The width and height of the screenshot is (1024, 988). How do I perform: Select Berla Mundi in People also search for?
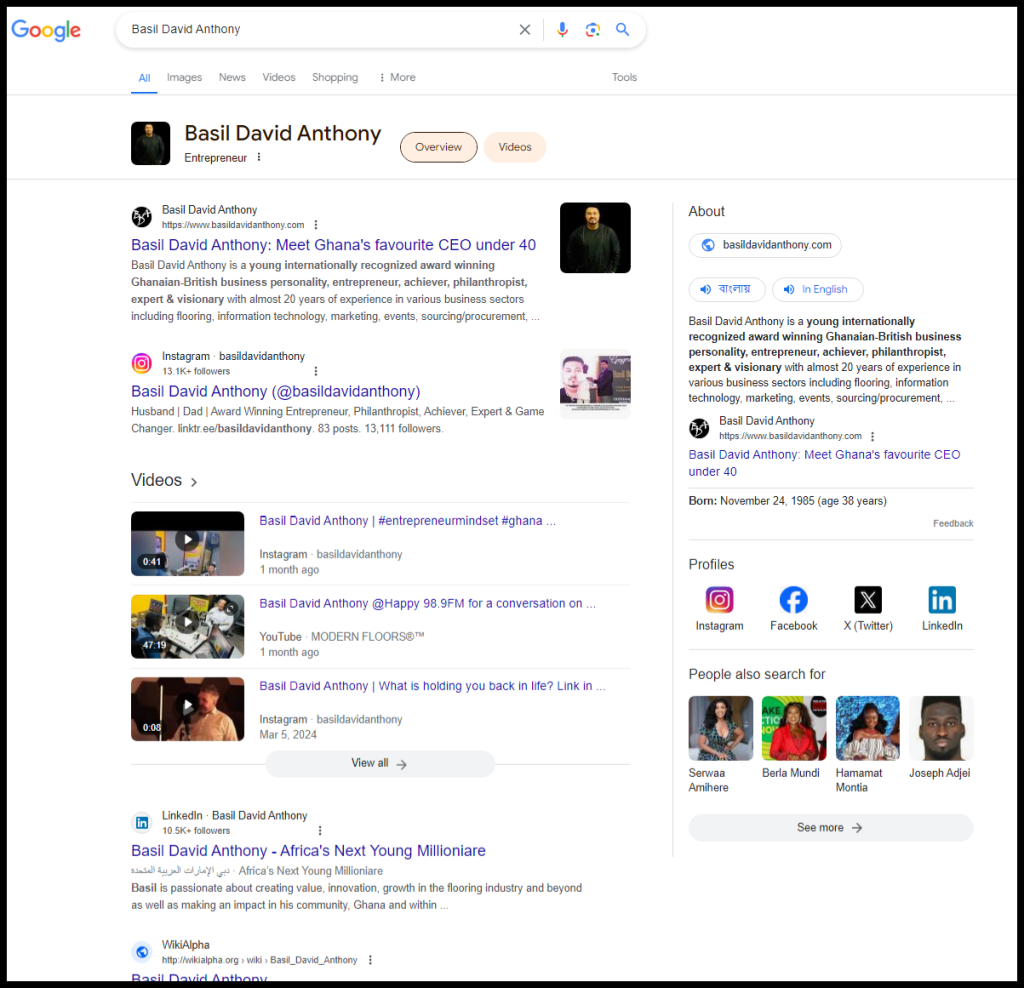coord(793,738)
